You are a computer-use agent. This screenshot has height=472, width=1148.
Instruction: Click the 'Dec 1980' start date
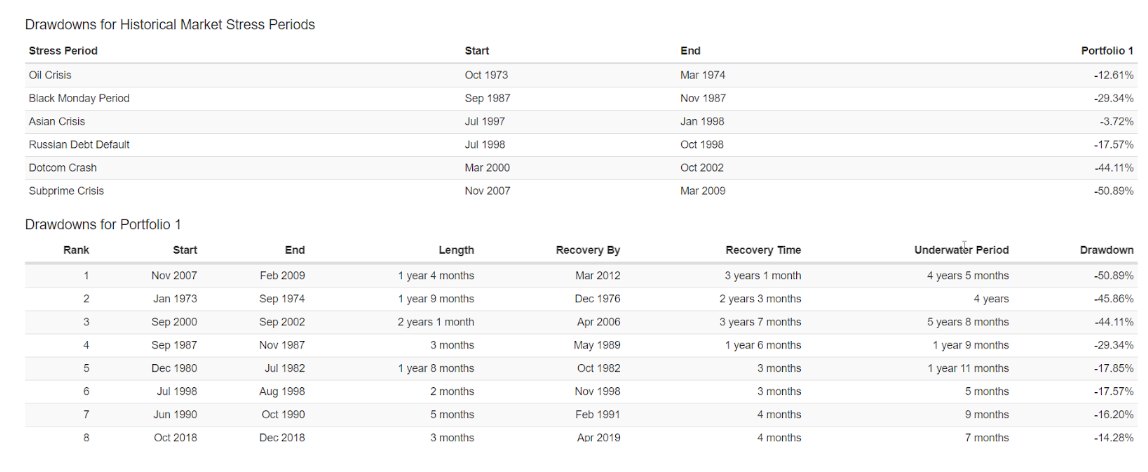(174, 368)
